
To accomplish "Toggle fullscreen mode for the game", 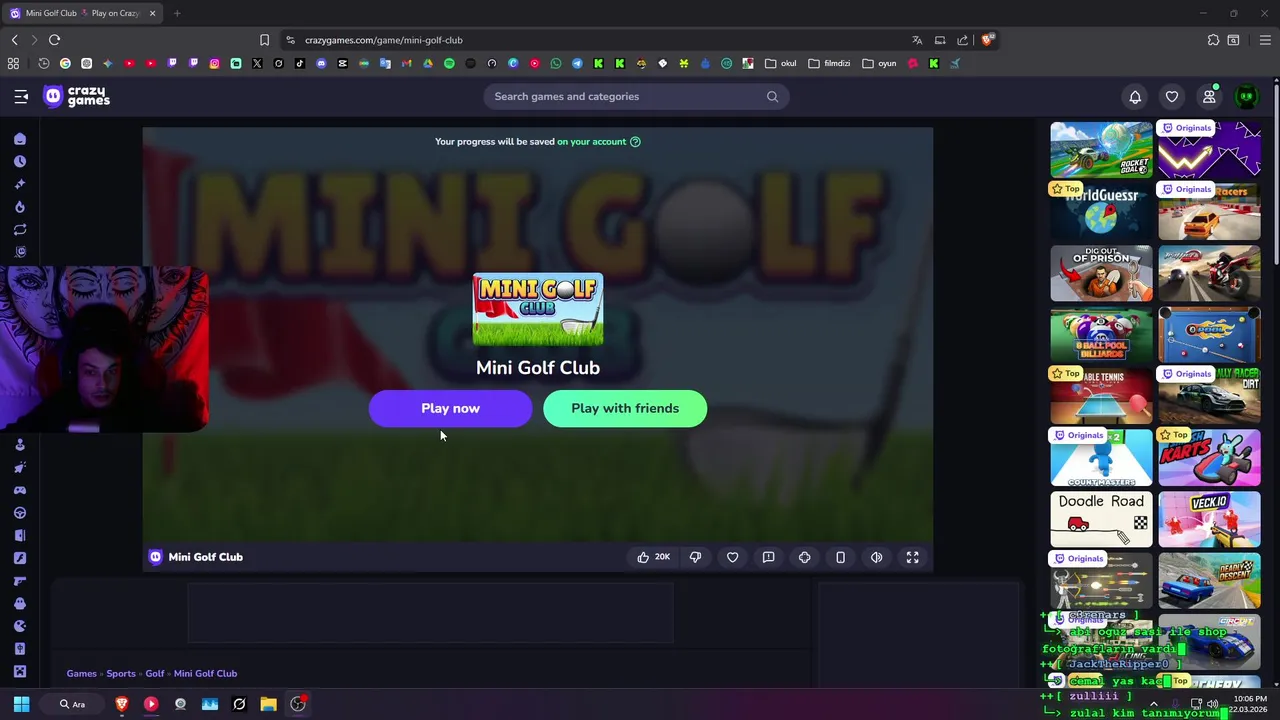I will (x=912, y=557).
